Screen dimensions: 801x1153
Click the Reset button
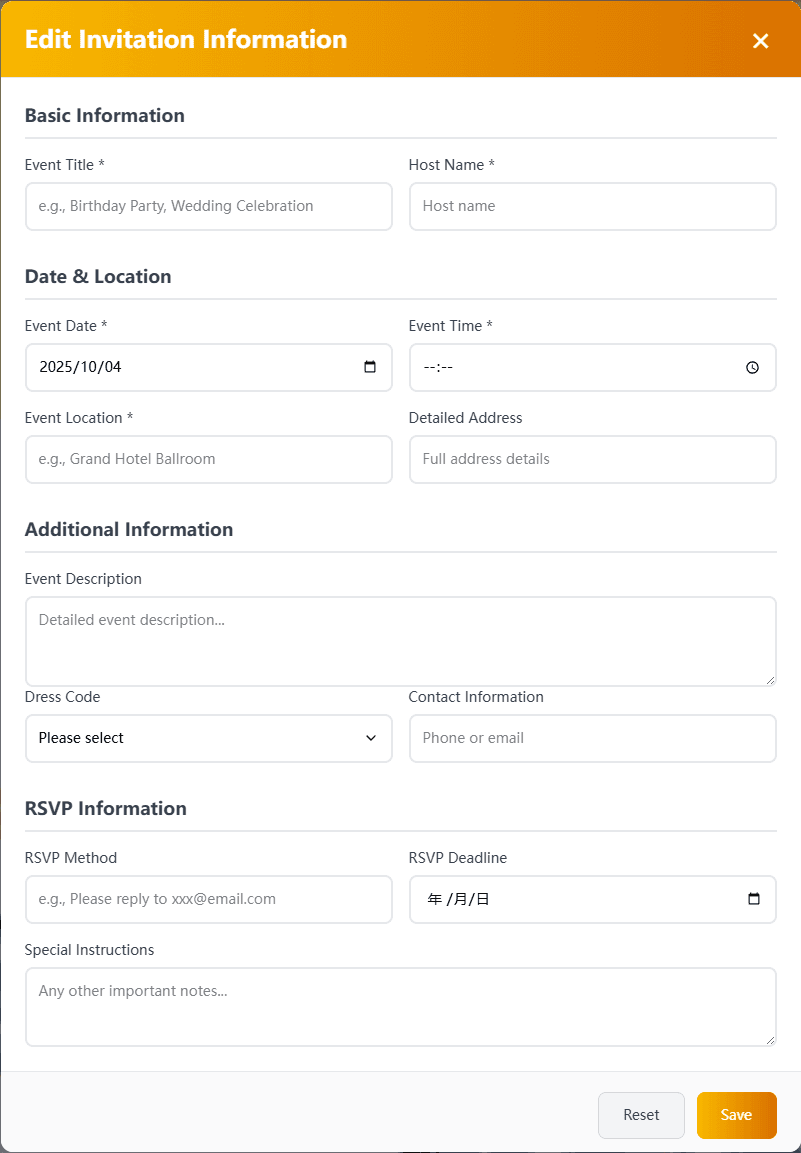click(x=641, y=1115)
